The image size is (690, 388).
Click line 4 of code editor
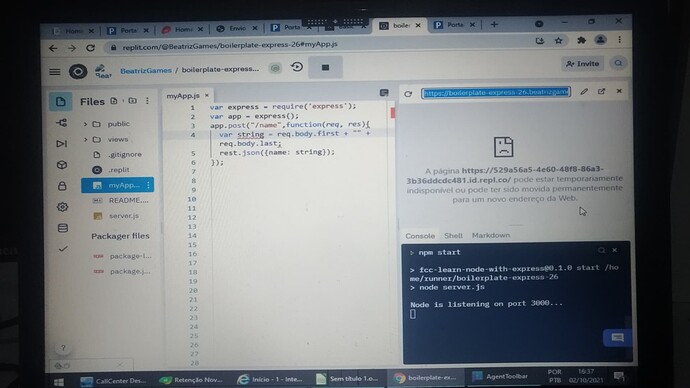pos(294,134)
